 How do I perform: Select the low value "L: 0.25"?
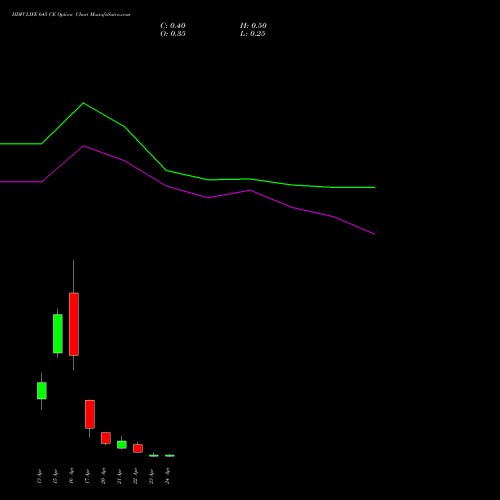click(253, 34)
